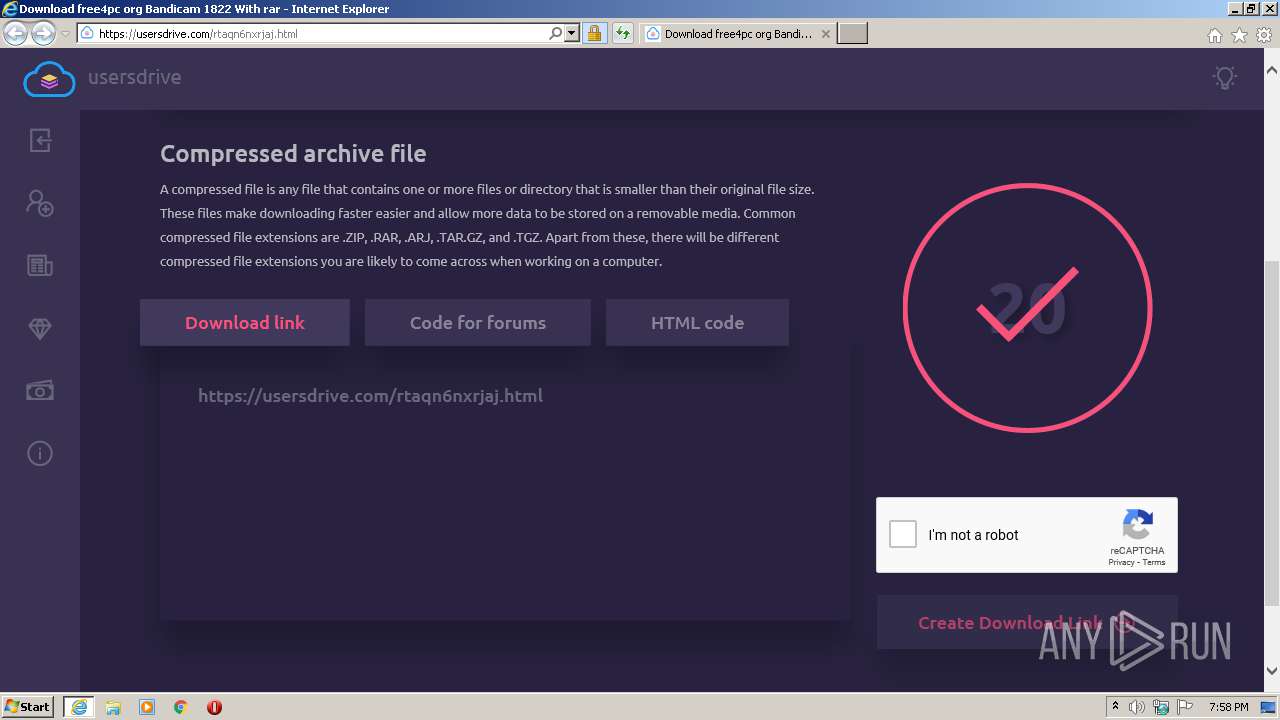Toggle the lightbulb theme icon
1280x720 pixels.
coord(1225,77)
